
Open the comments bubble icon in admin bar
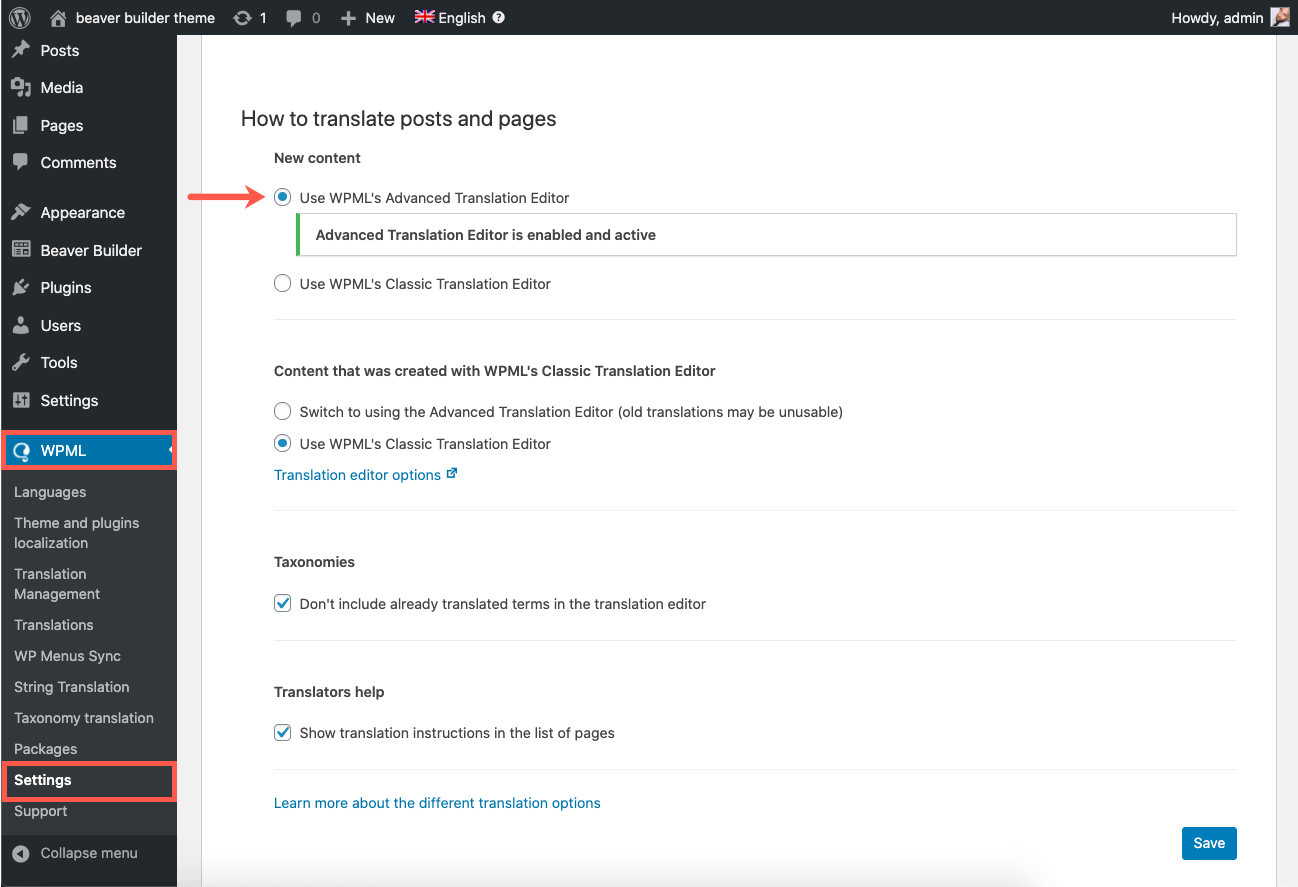tap(294, 17)
